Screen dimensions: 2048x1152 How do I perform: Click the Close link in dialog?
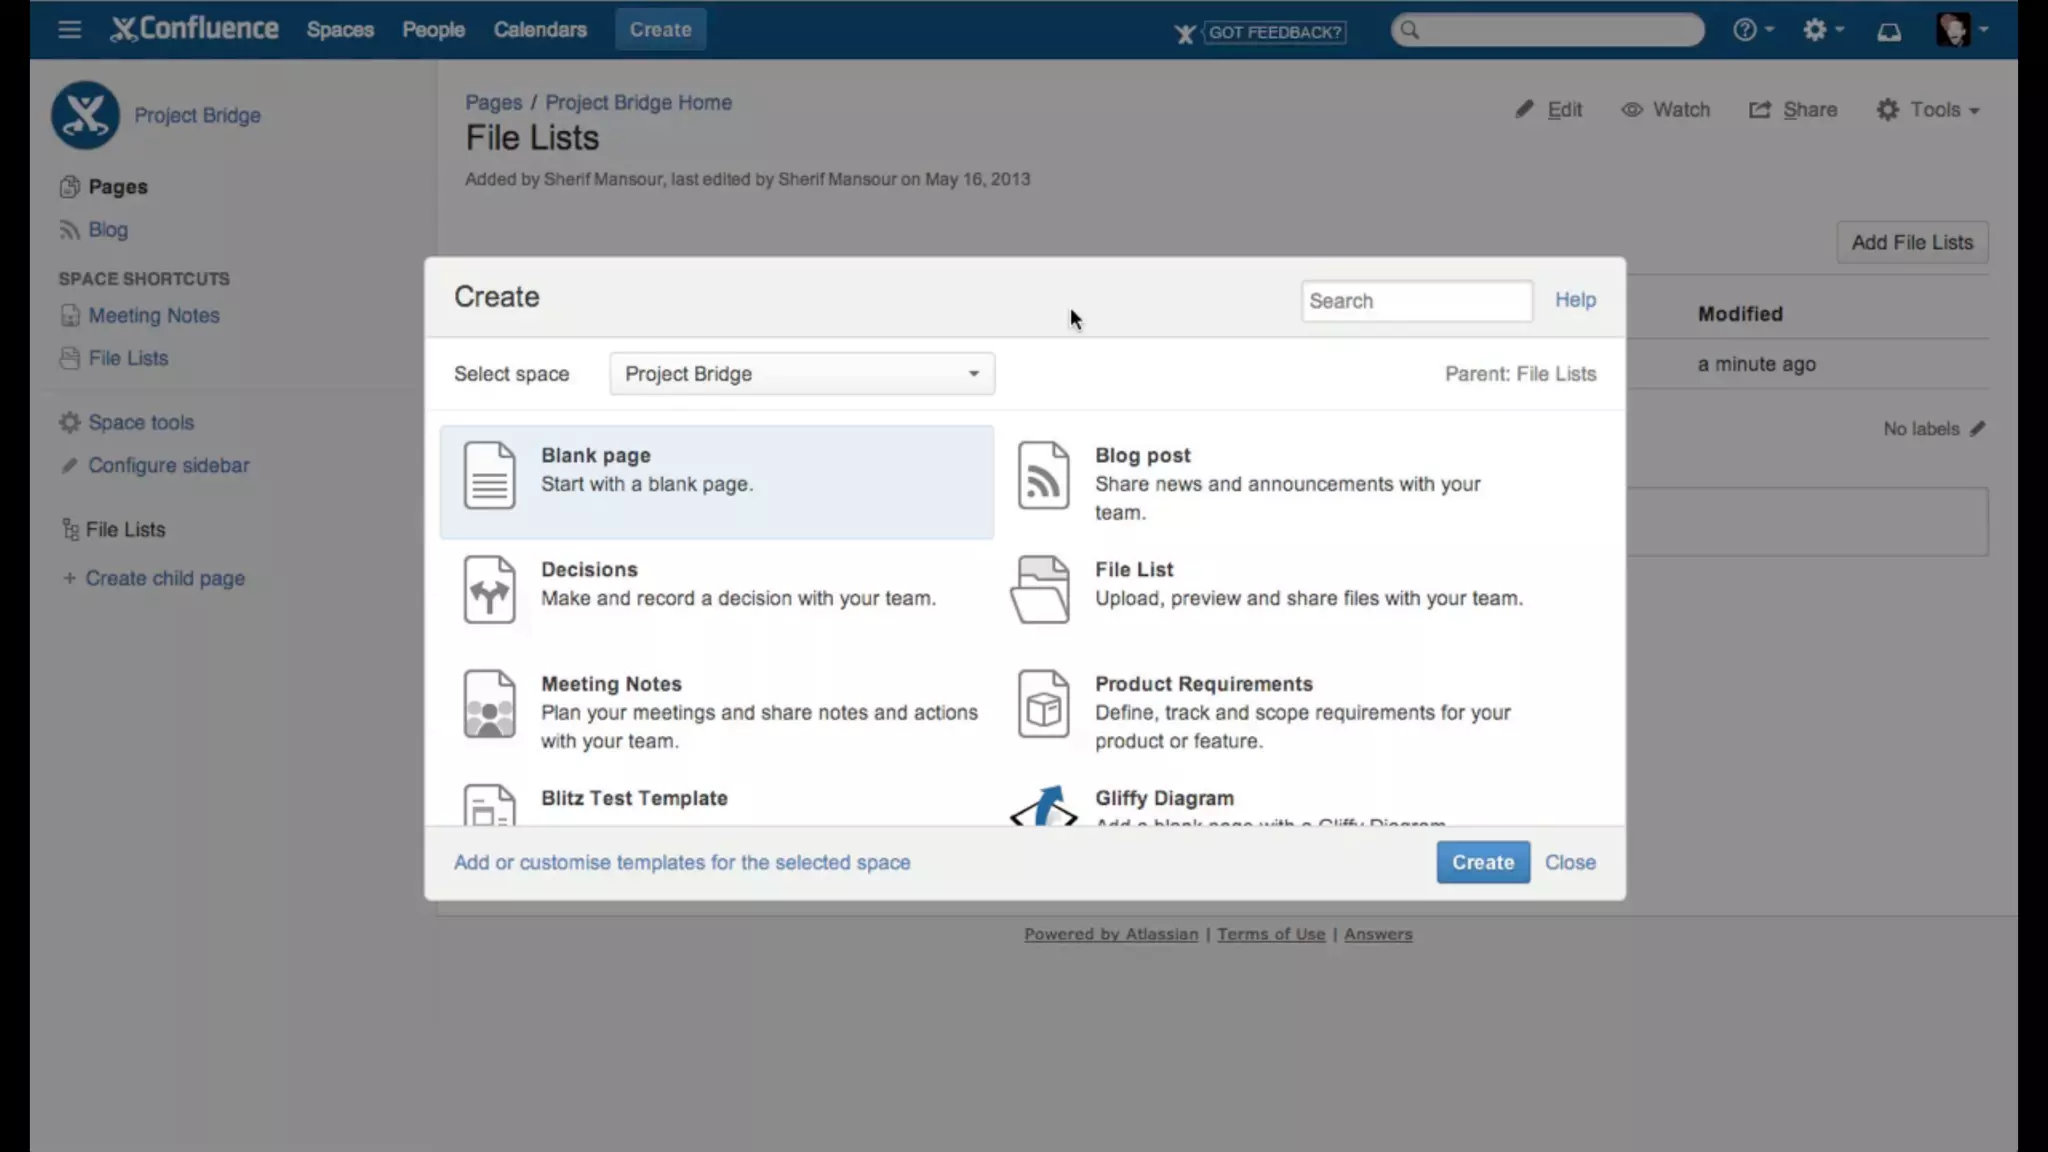tap(1570, 862)
